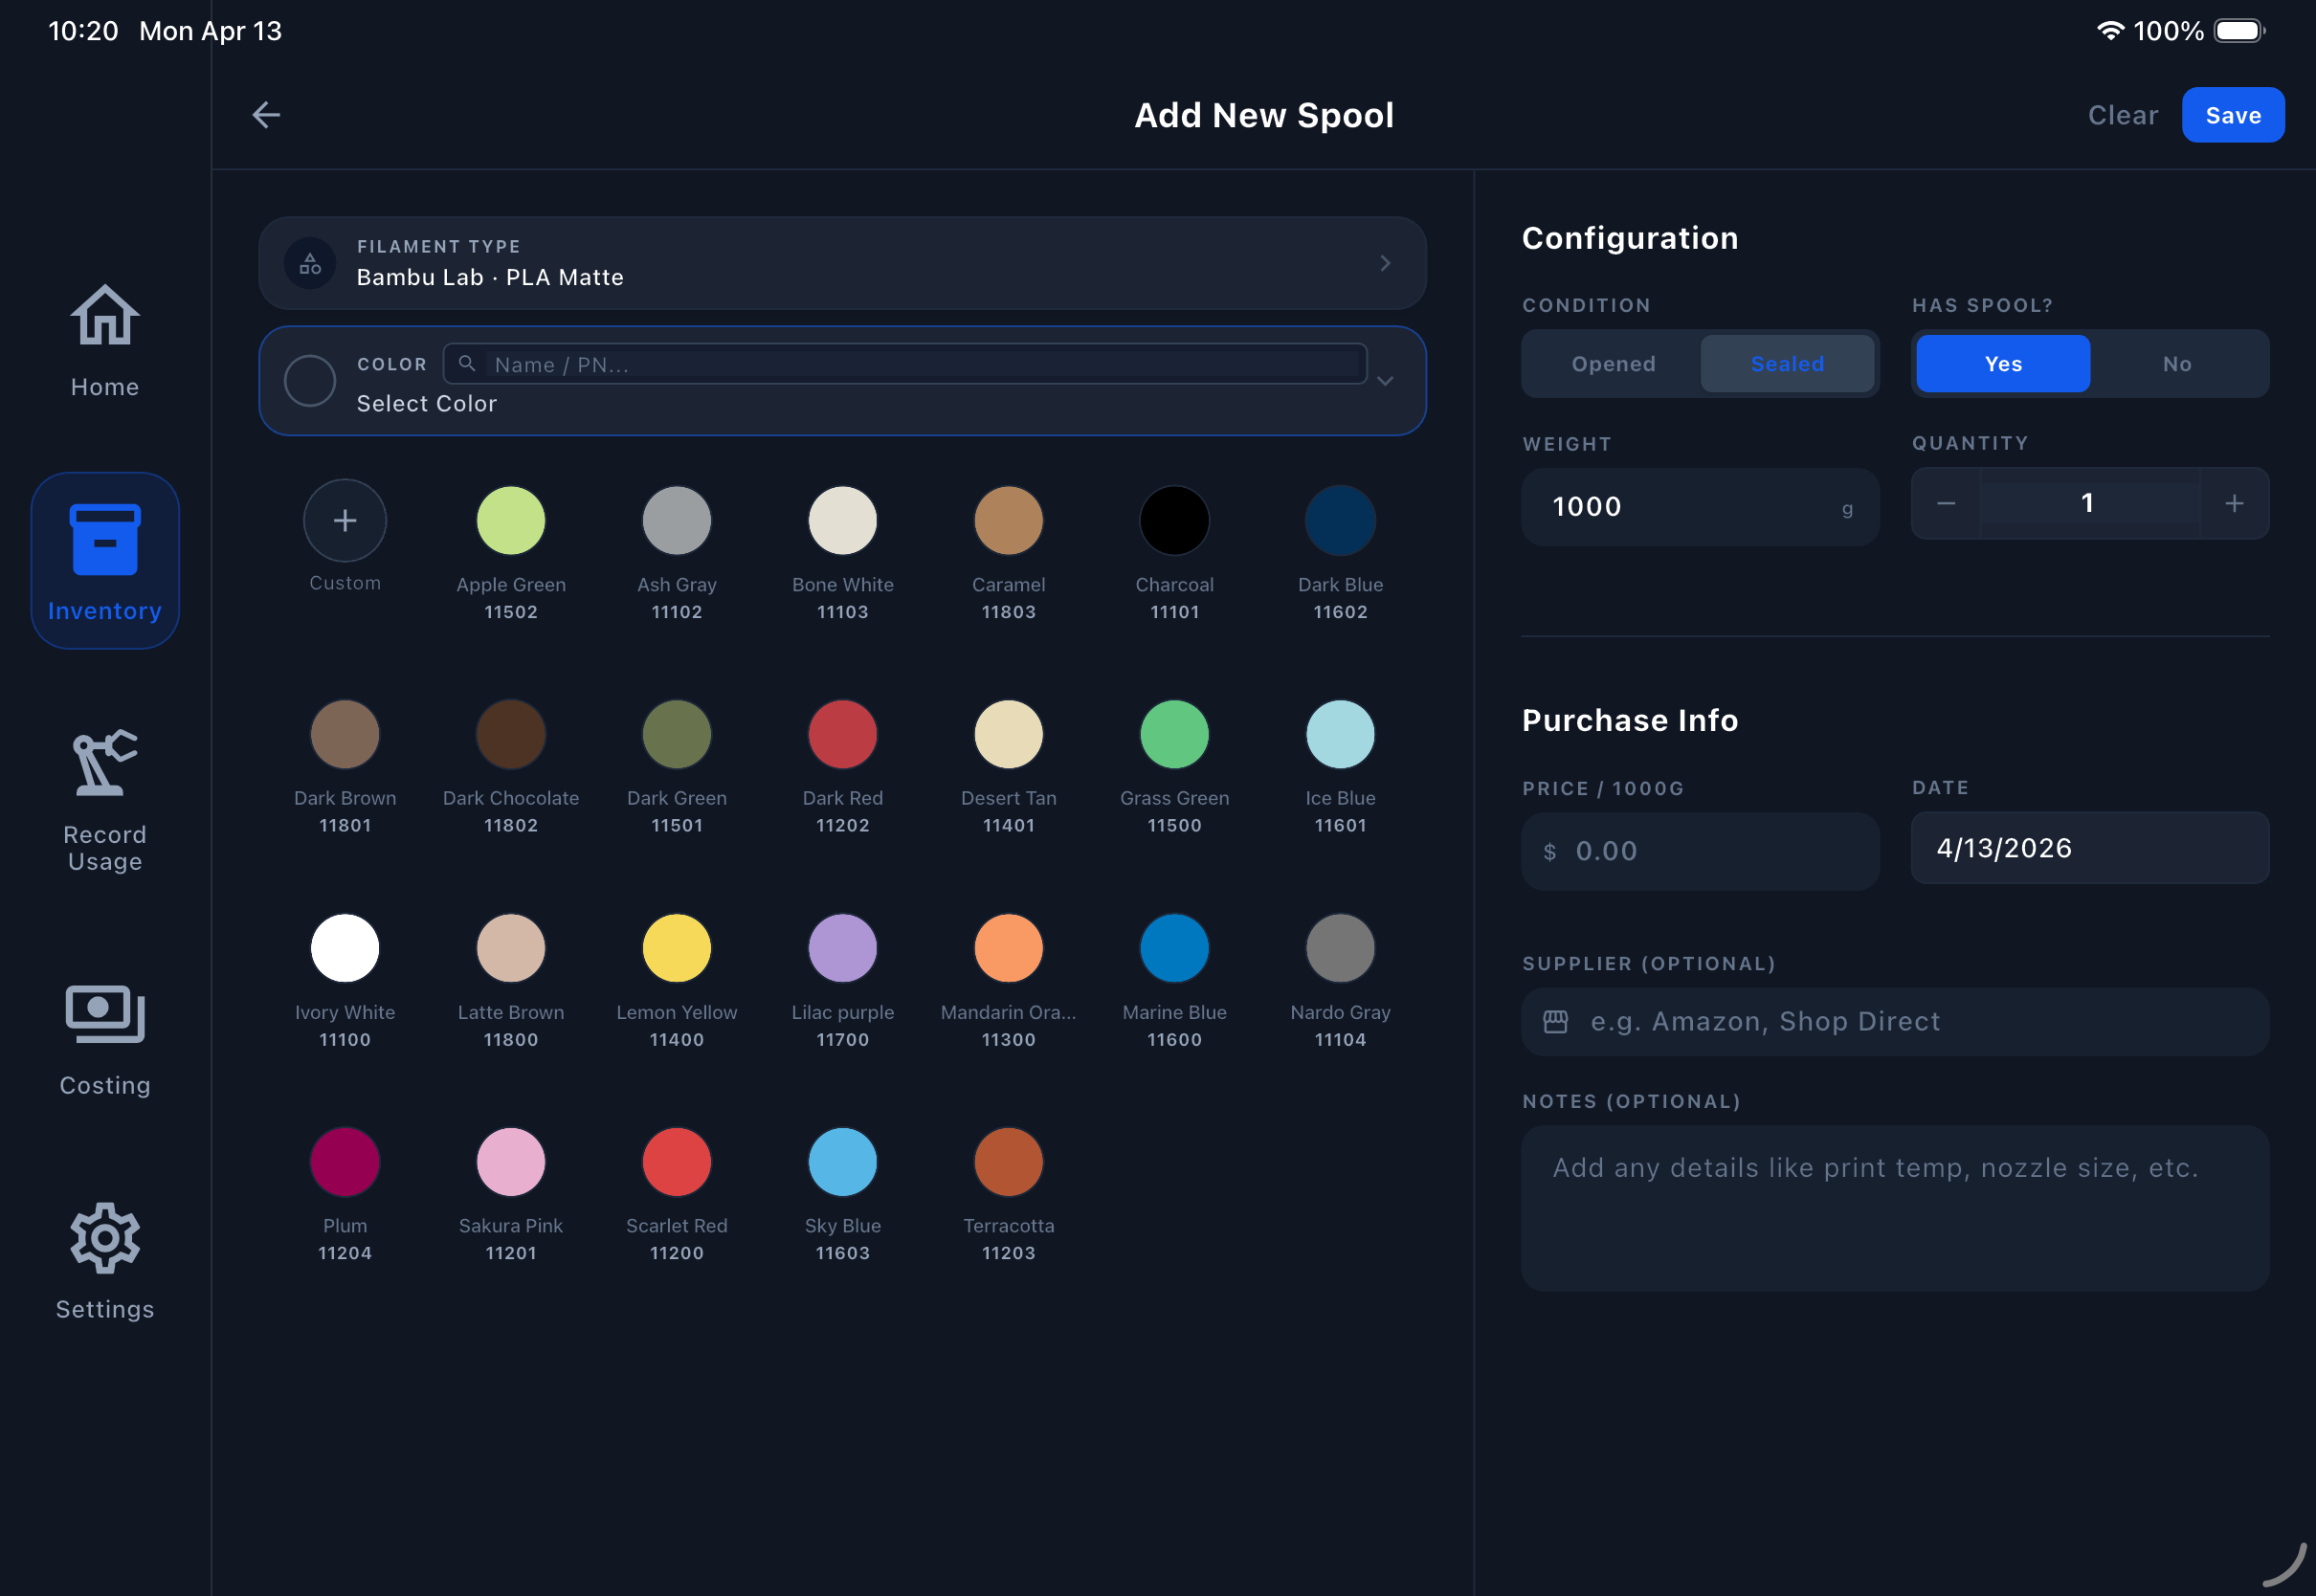Set condition to Sealed

tap(1786, 364)
